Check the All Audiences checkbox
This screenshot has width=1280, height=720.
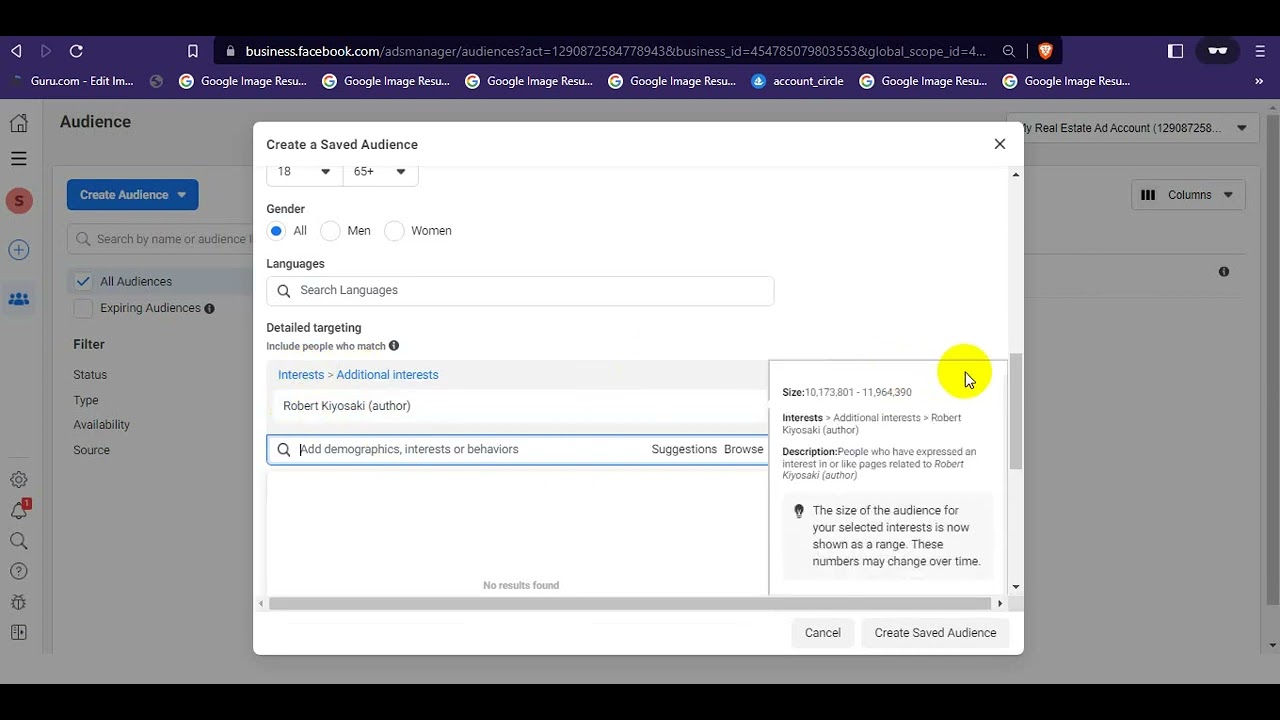pyautogui.click(x=83, y=281)
